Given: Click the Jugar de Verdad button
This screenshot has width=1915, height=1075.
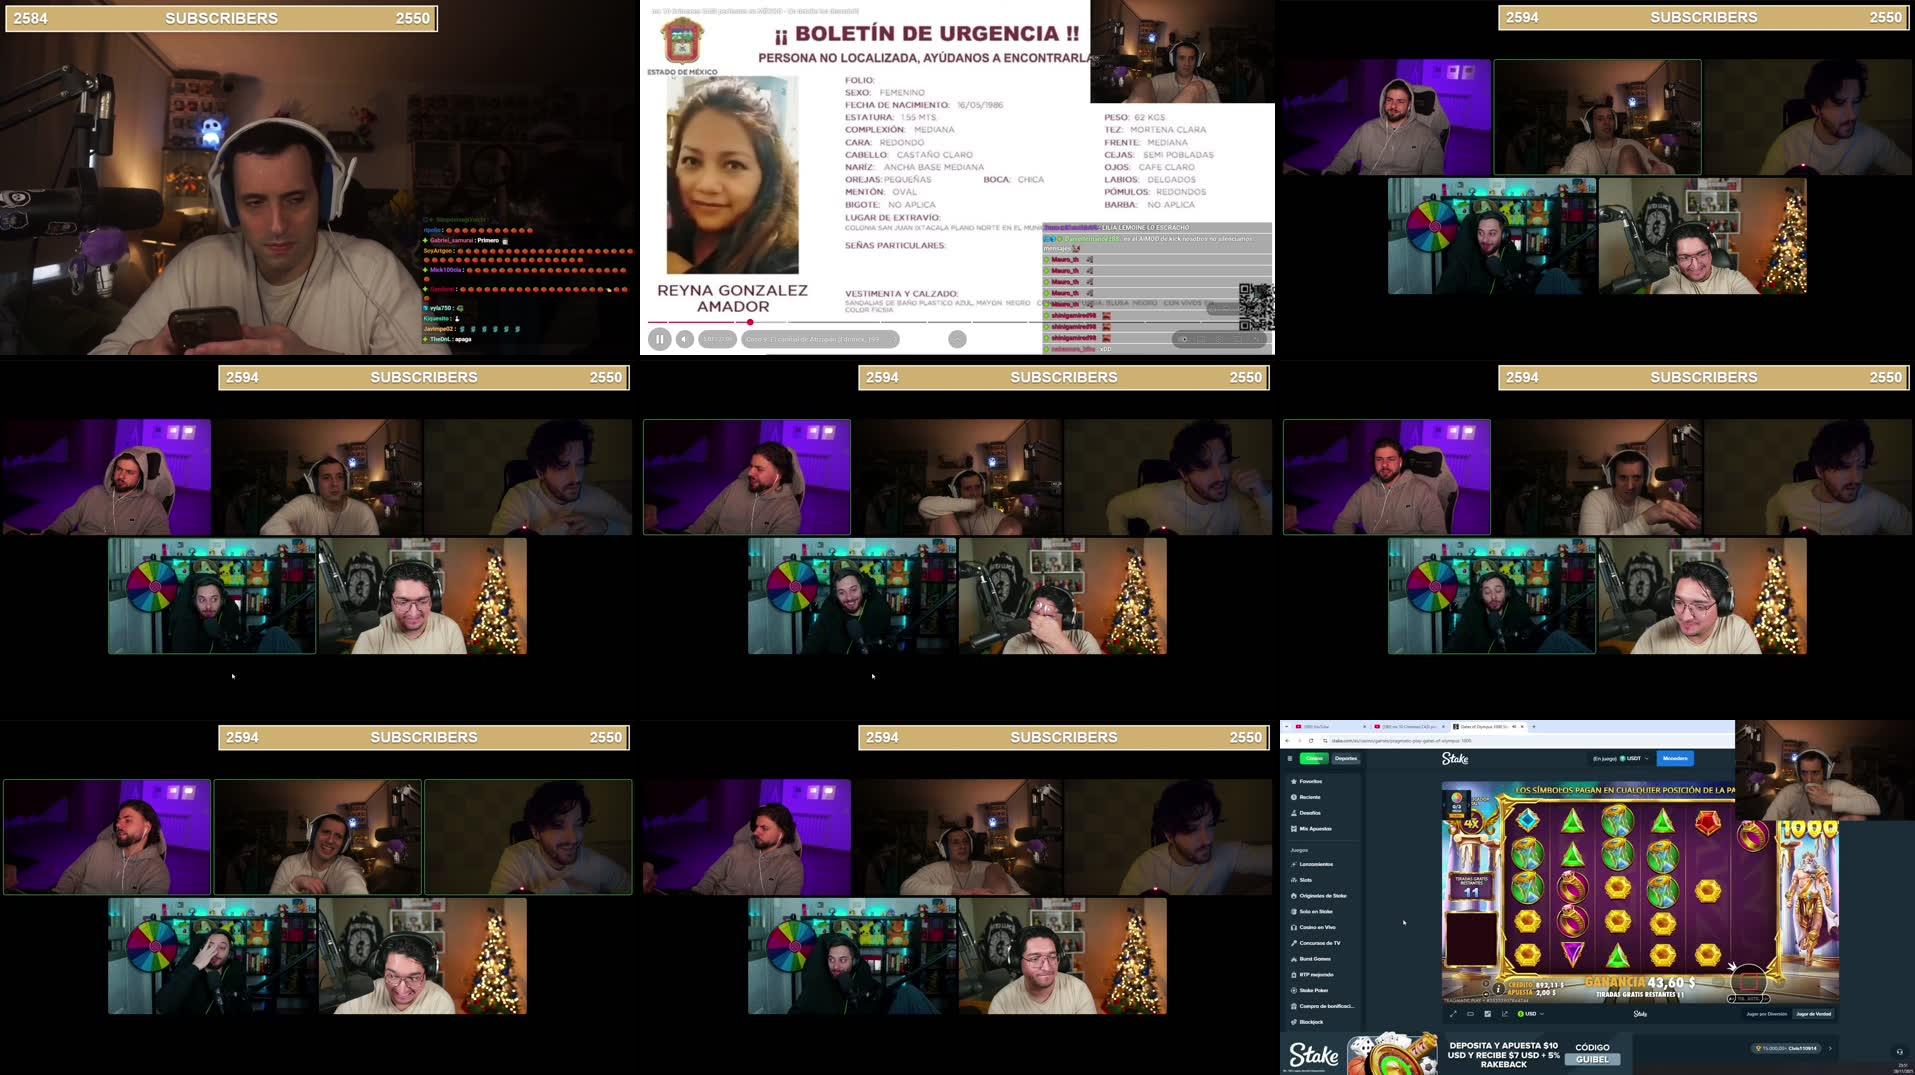Looking at the screenshot, I should (1813, 1013).
